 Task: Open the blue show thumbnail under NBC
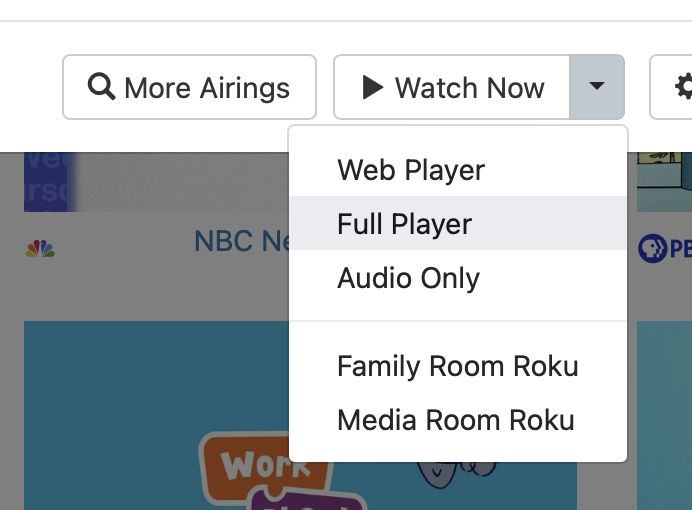[150, 400]
